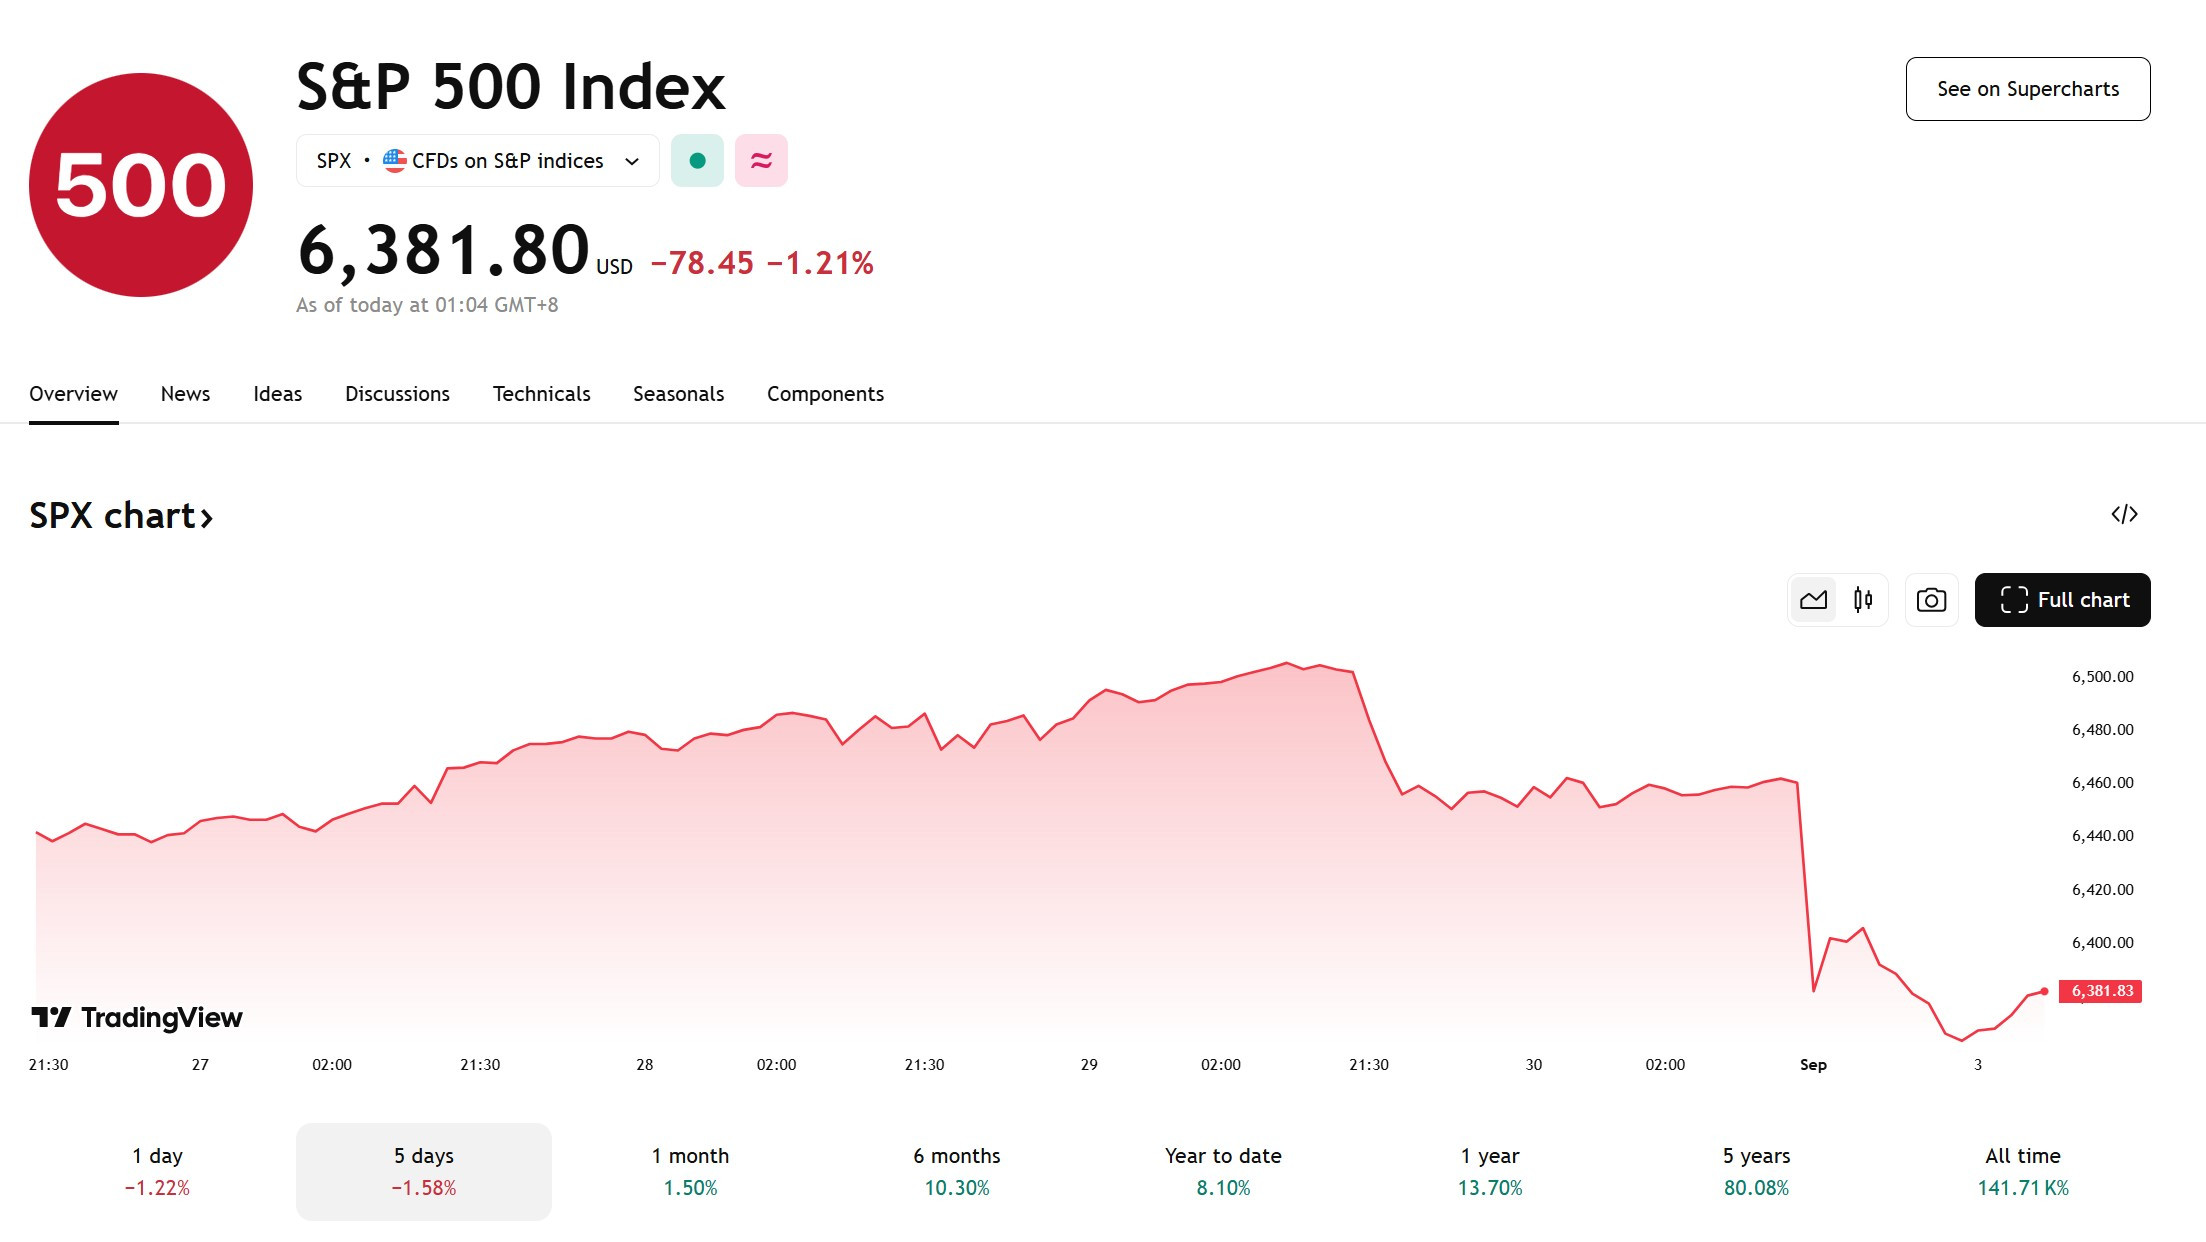Screen dimensions: 2206x1242
Task: Click the red S&P 500 logo
Action: tap(141, 185)
